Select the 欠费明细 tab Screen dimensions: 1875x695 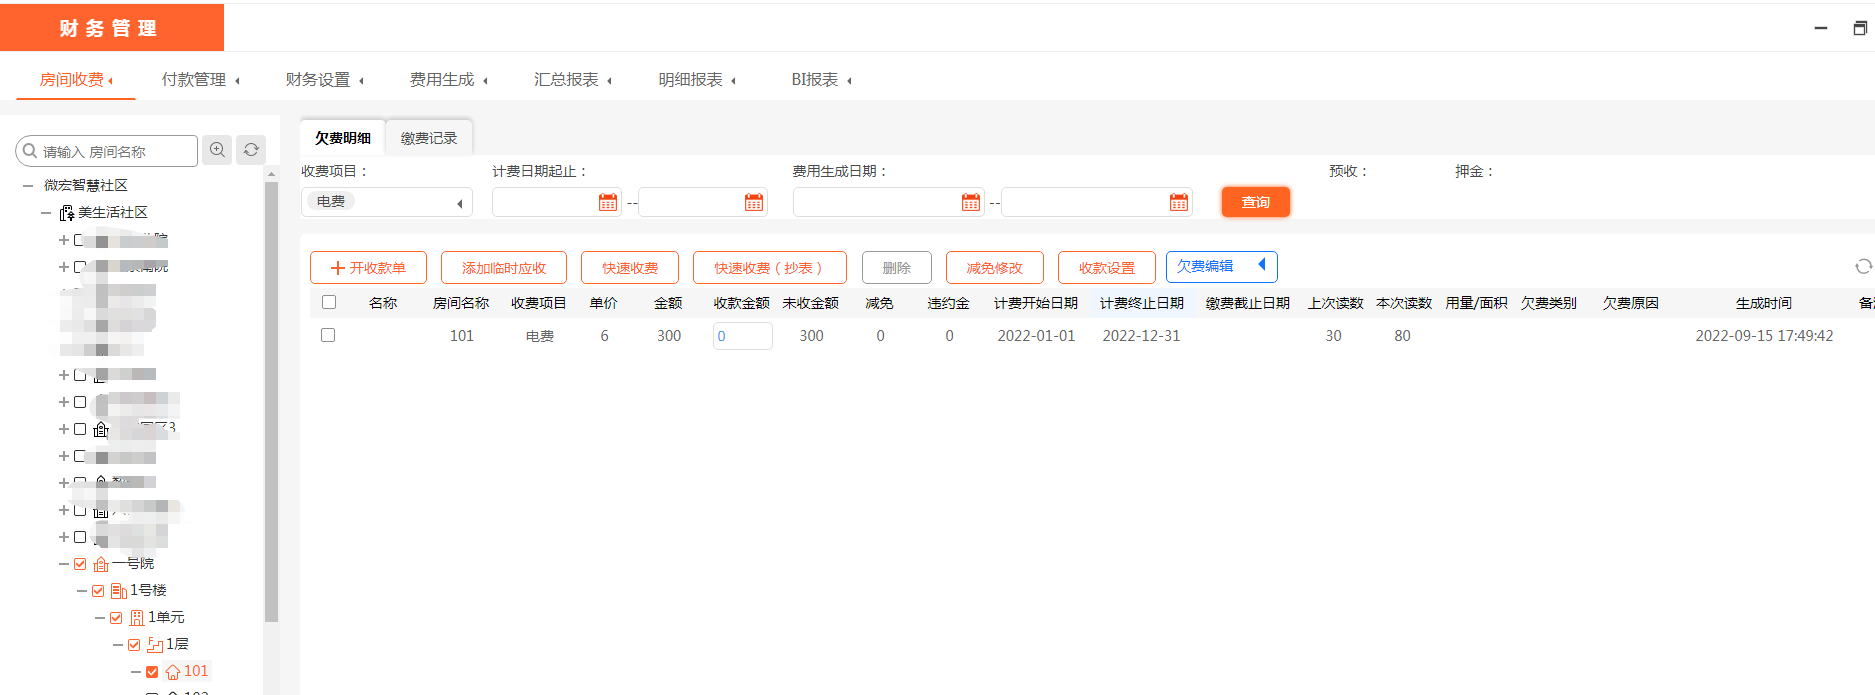[x=343, y=138]
